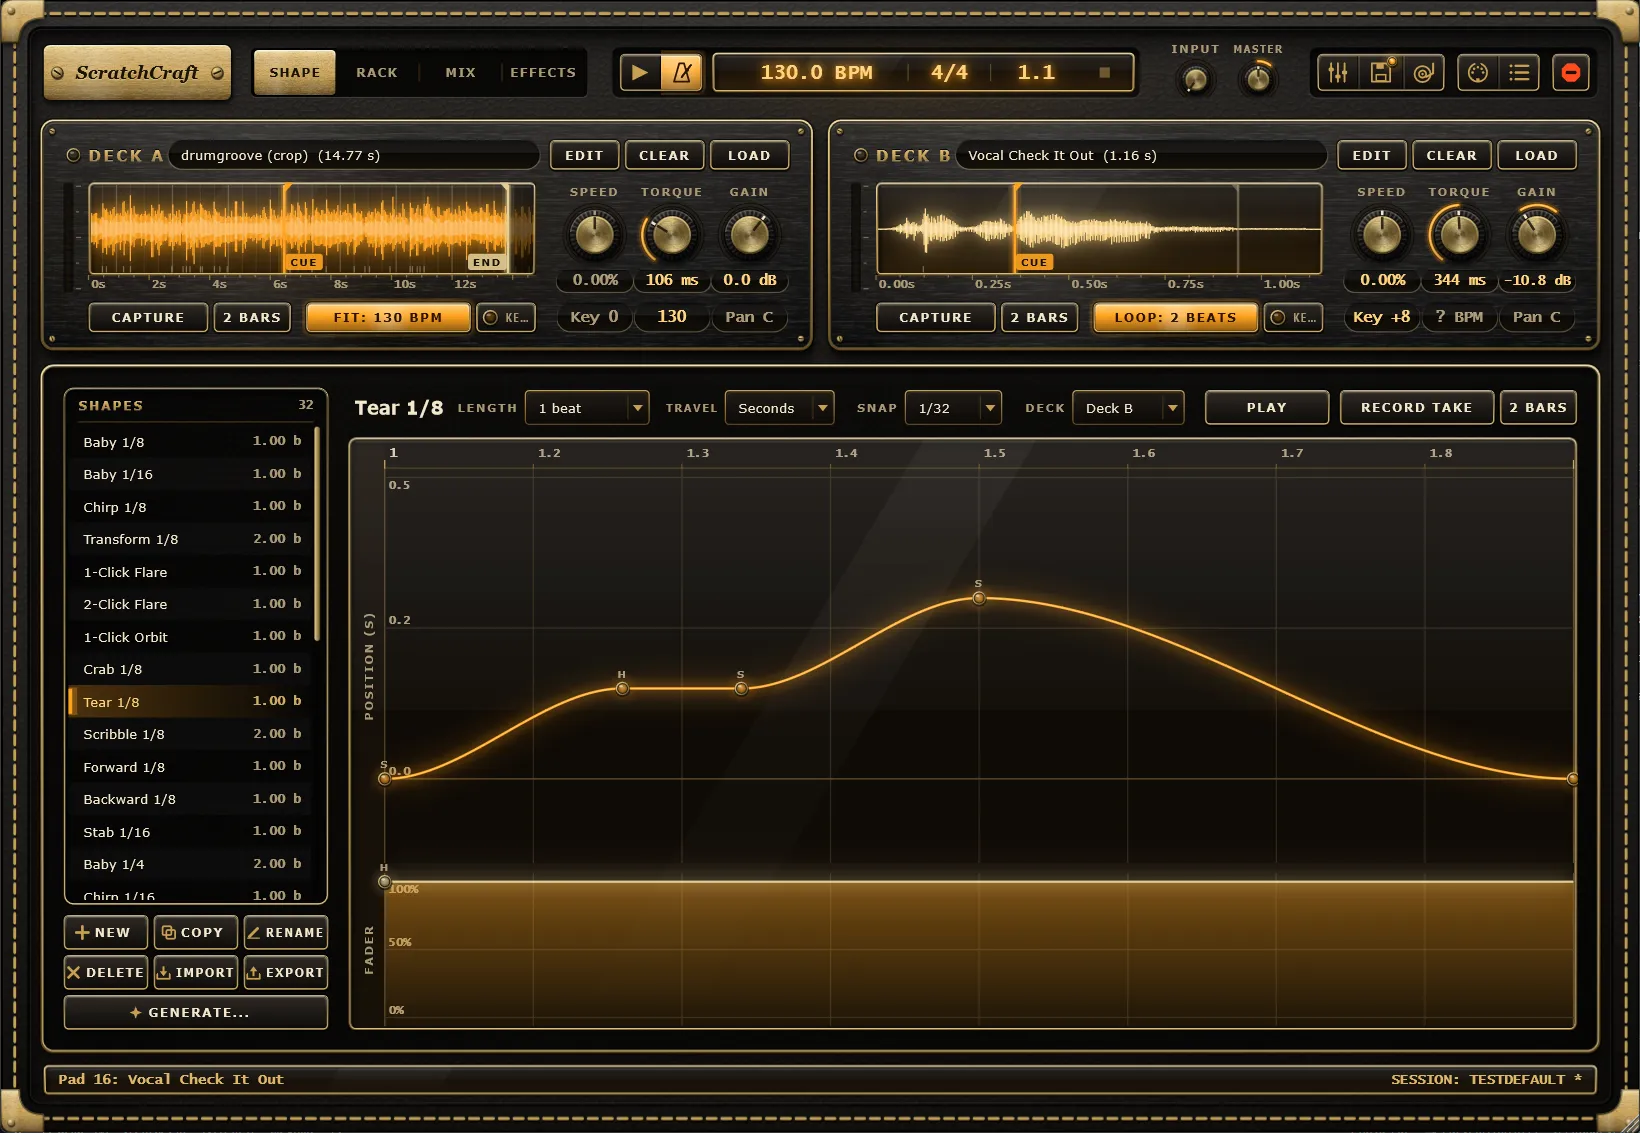This screenshot has height=1133, width=1640.
Task: Click Deck B SPEED knob
Action: pos(1383,235)
